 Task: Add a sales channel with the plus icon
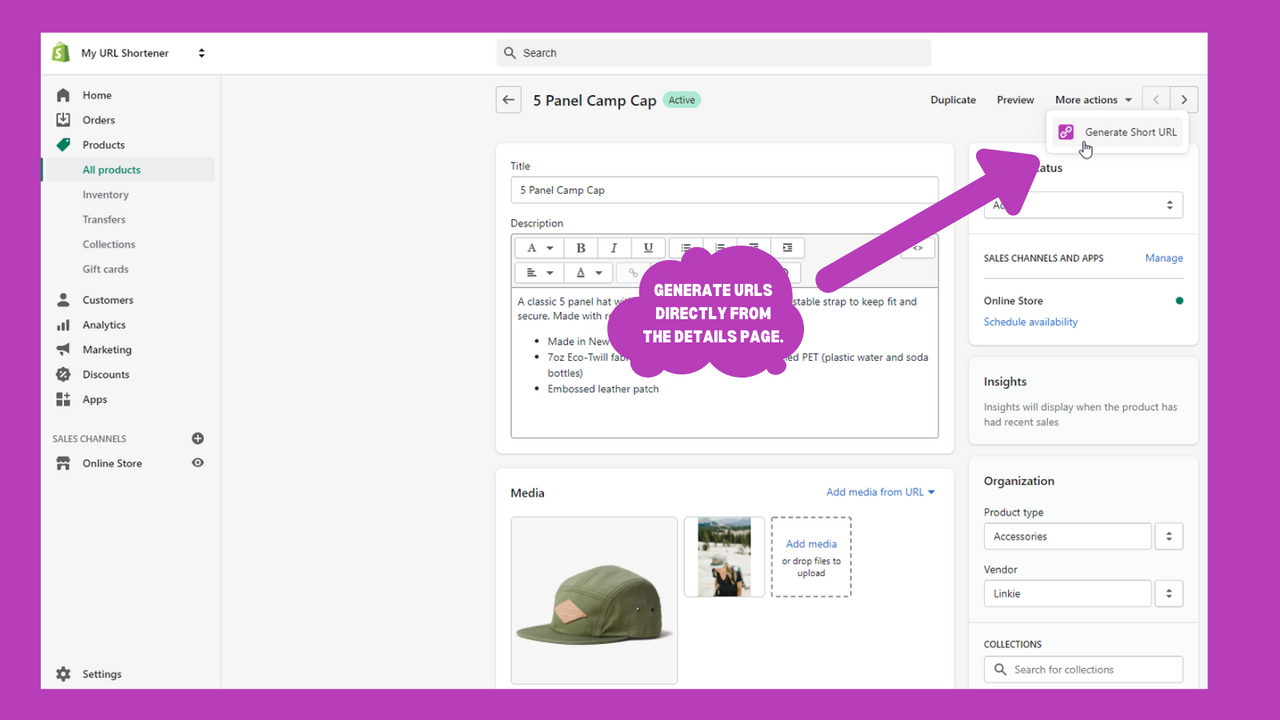click(197, 438)
